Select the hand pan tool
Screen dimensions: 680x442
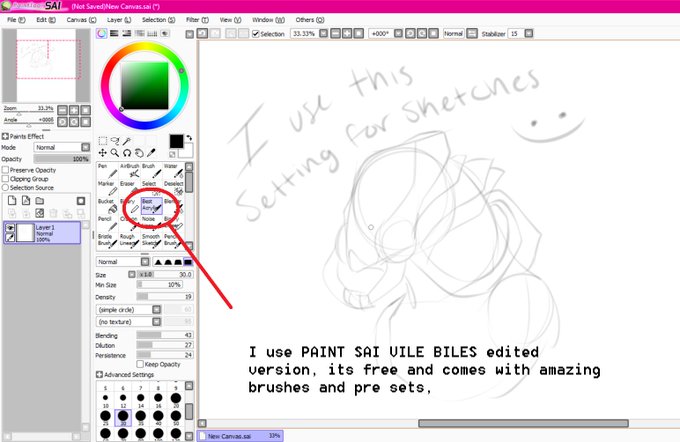(x=139, y=153)
